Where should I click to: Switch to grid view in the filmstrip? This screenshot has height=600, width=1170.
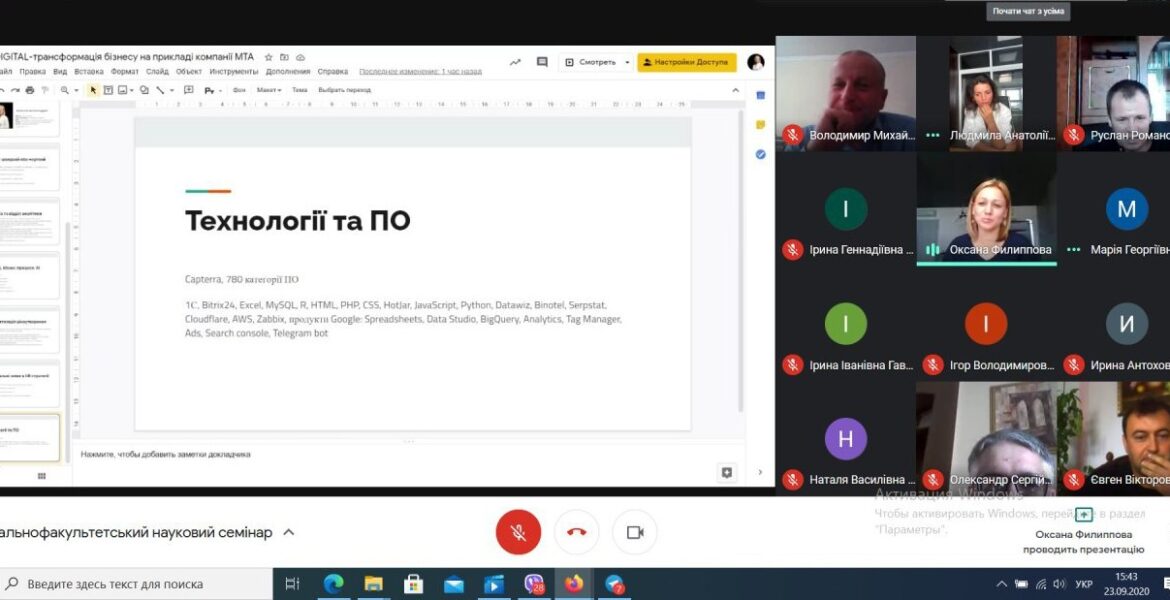pos(42,475)
